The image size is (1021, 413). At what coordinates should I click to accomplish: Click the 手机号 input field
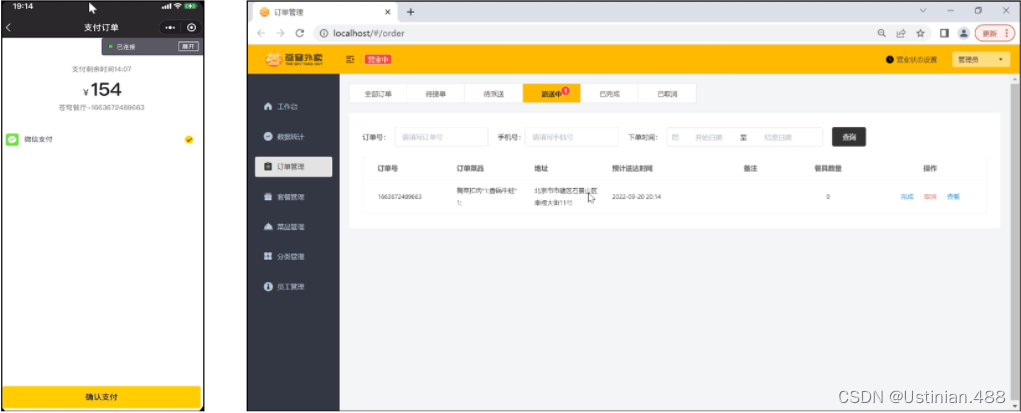coord(571,137)
